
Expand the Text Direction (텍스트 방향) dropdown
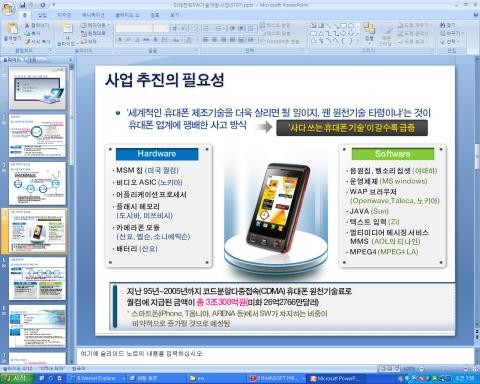click(x=276, y=25)
